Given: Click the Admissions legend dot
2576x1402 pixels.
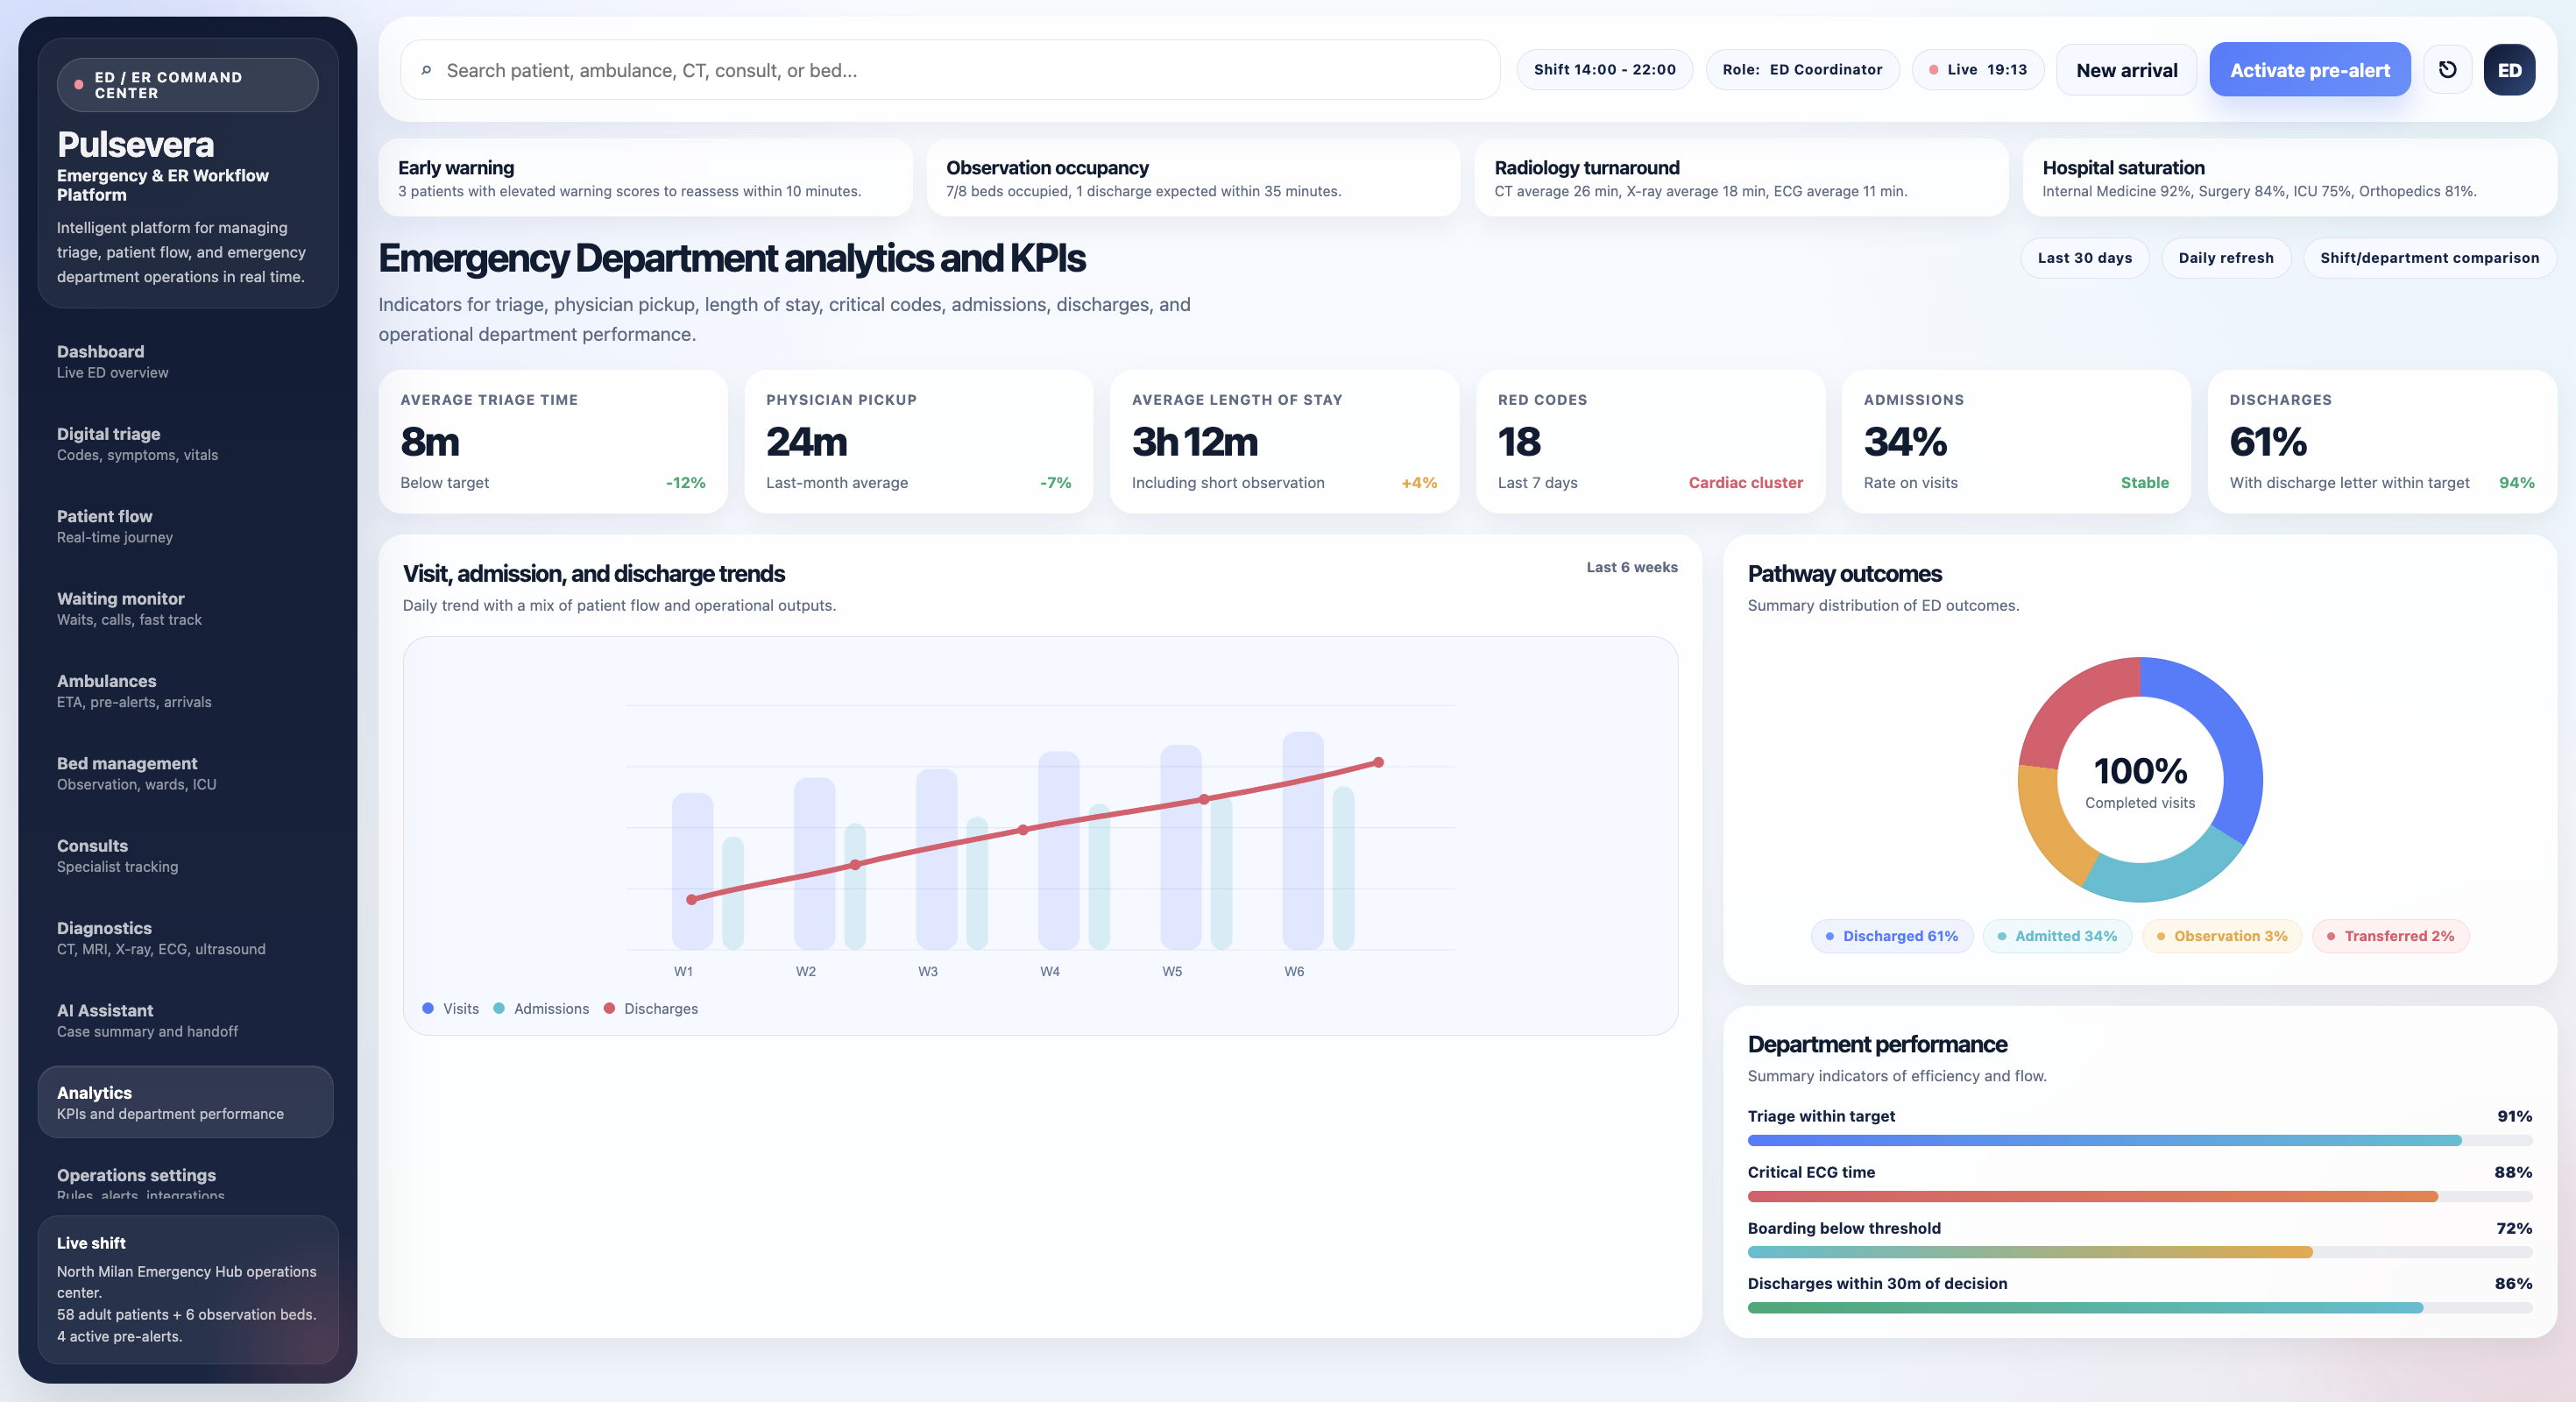Looking at the screenshot, I should click(499, 1008).
